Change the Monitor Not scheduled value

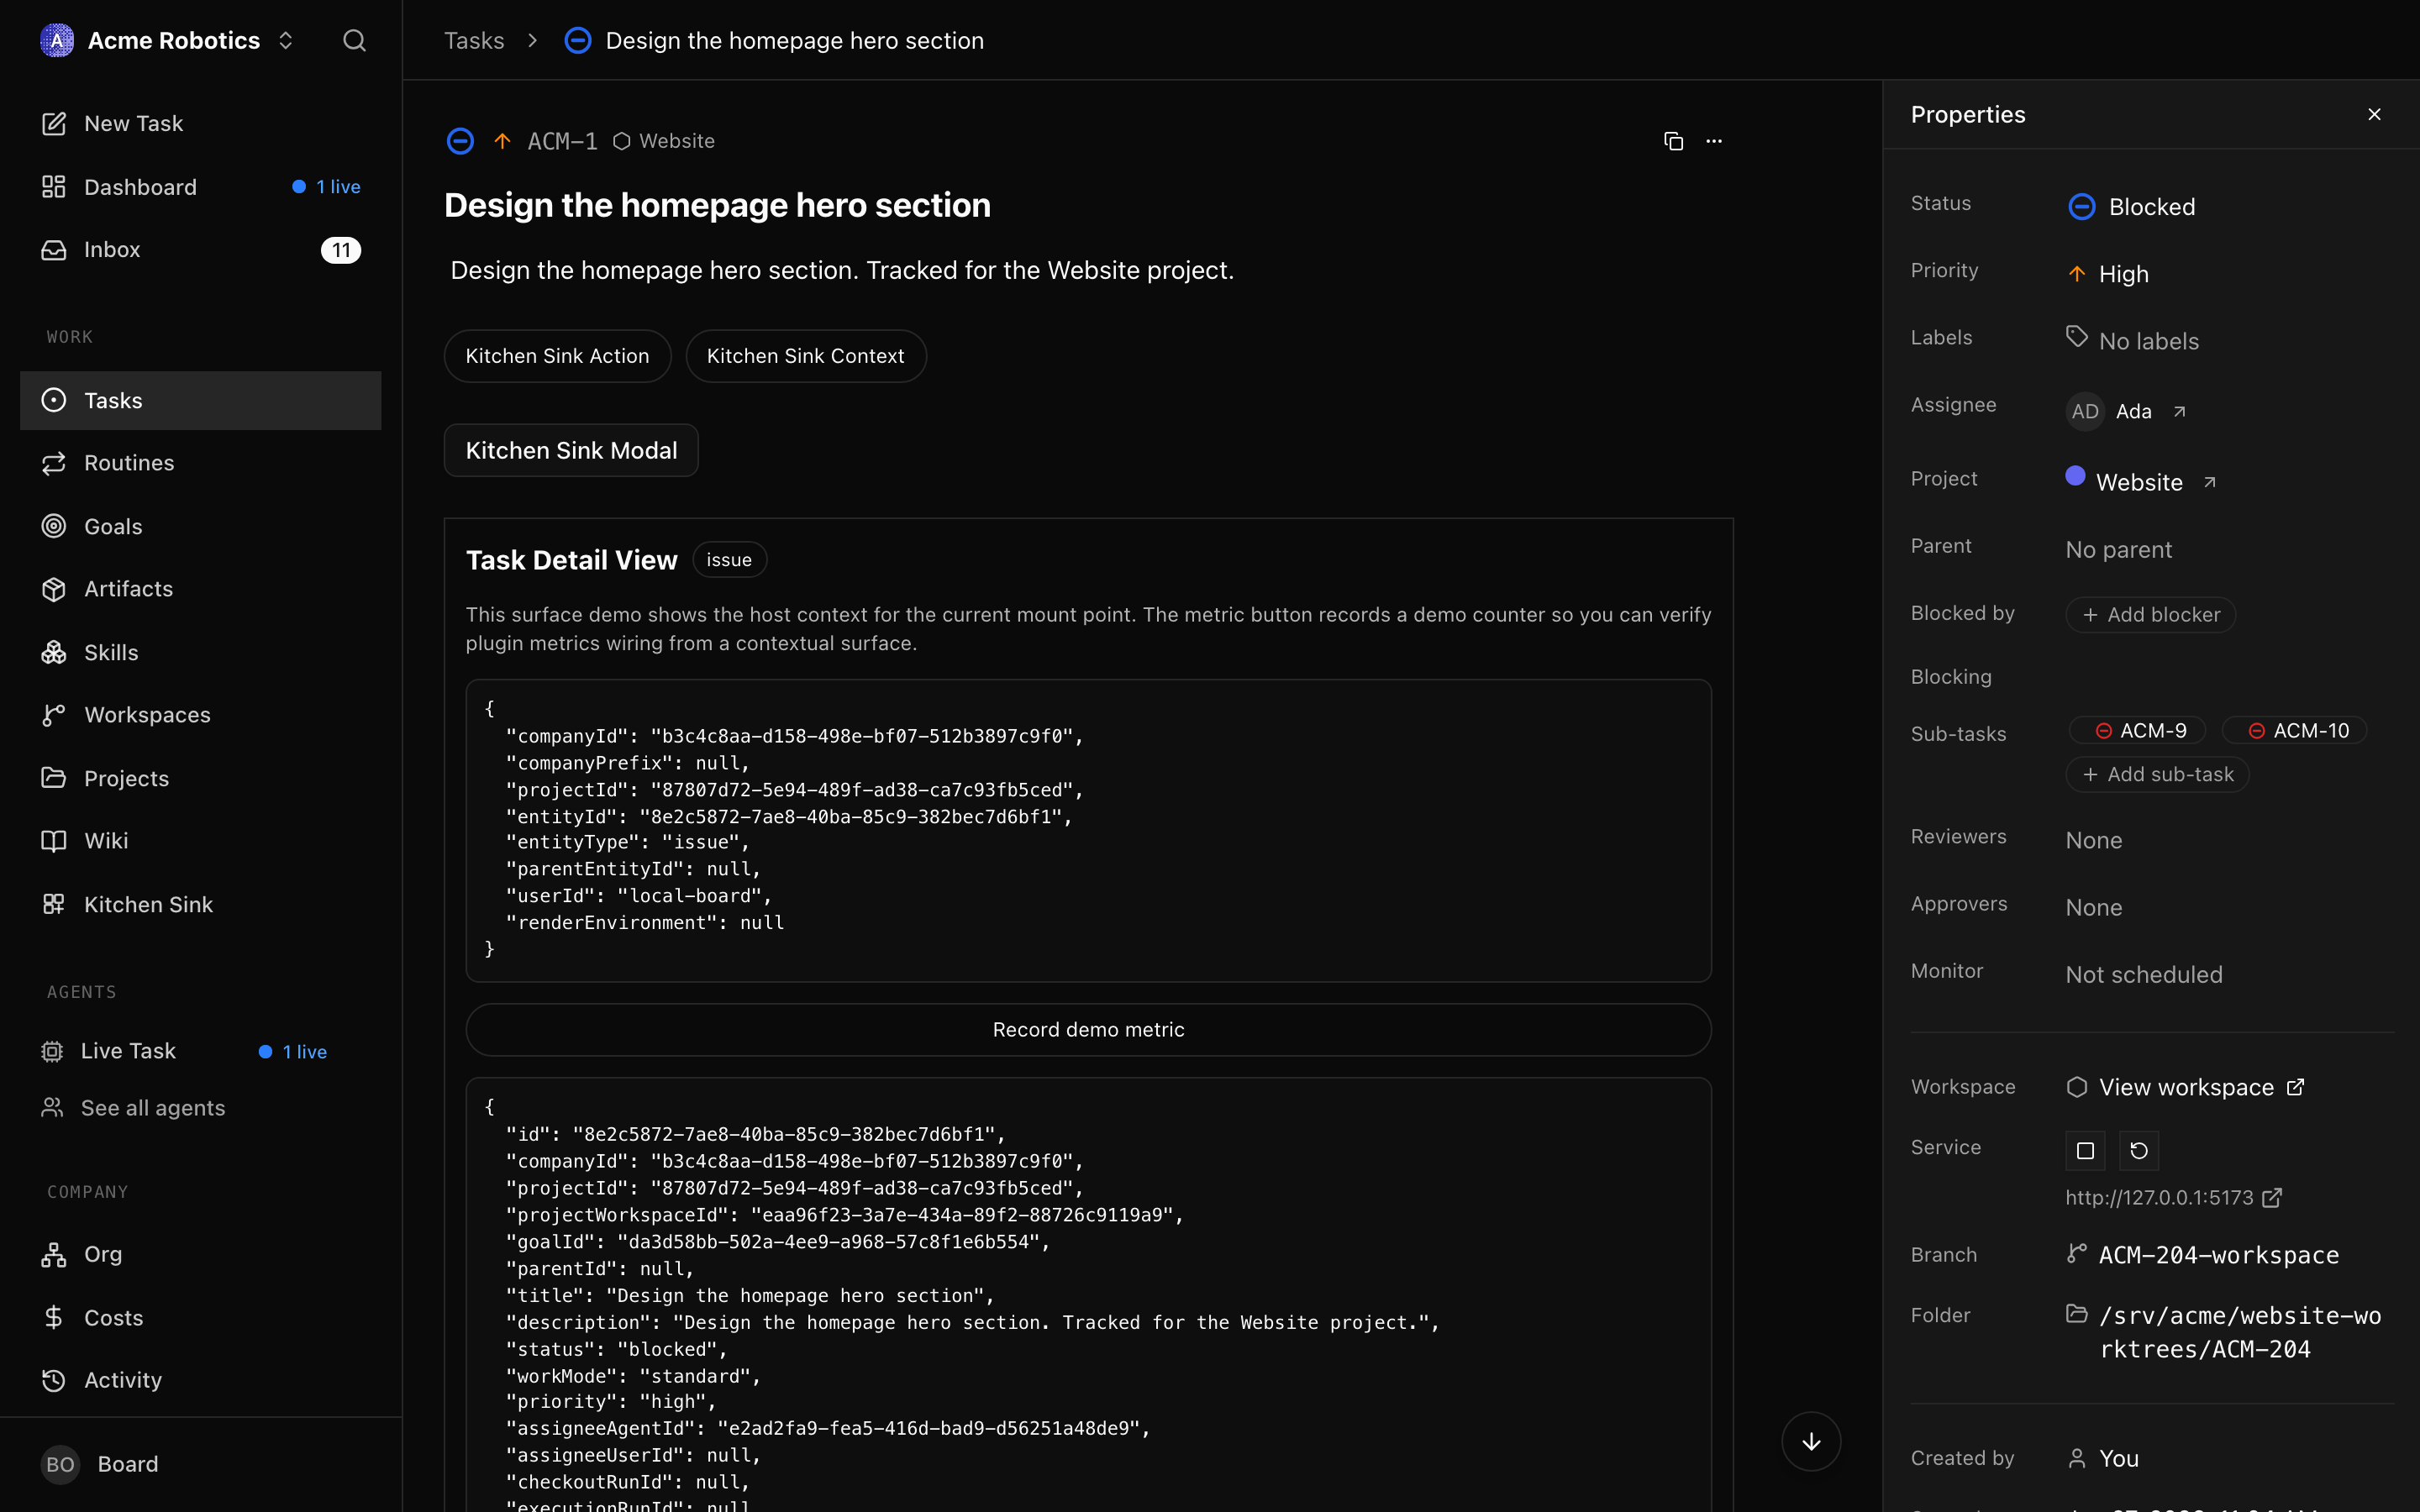(x=2144, y=974)
